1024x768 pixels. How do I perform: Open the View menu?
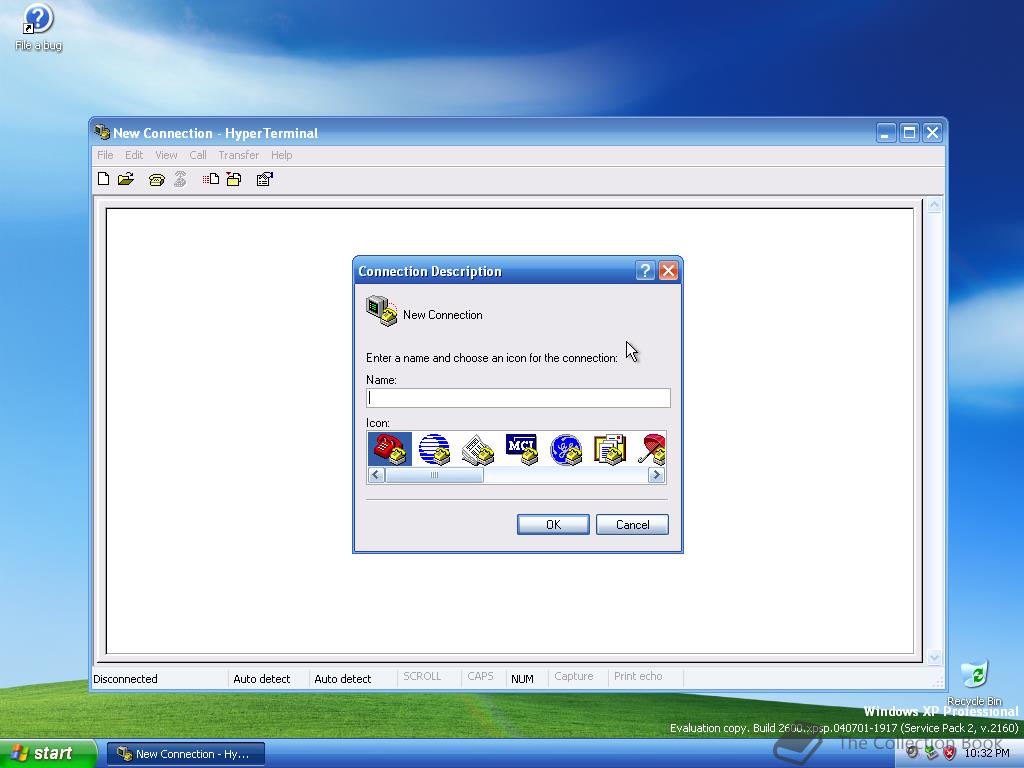(166, 155)
